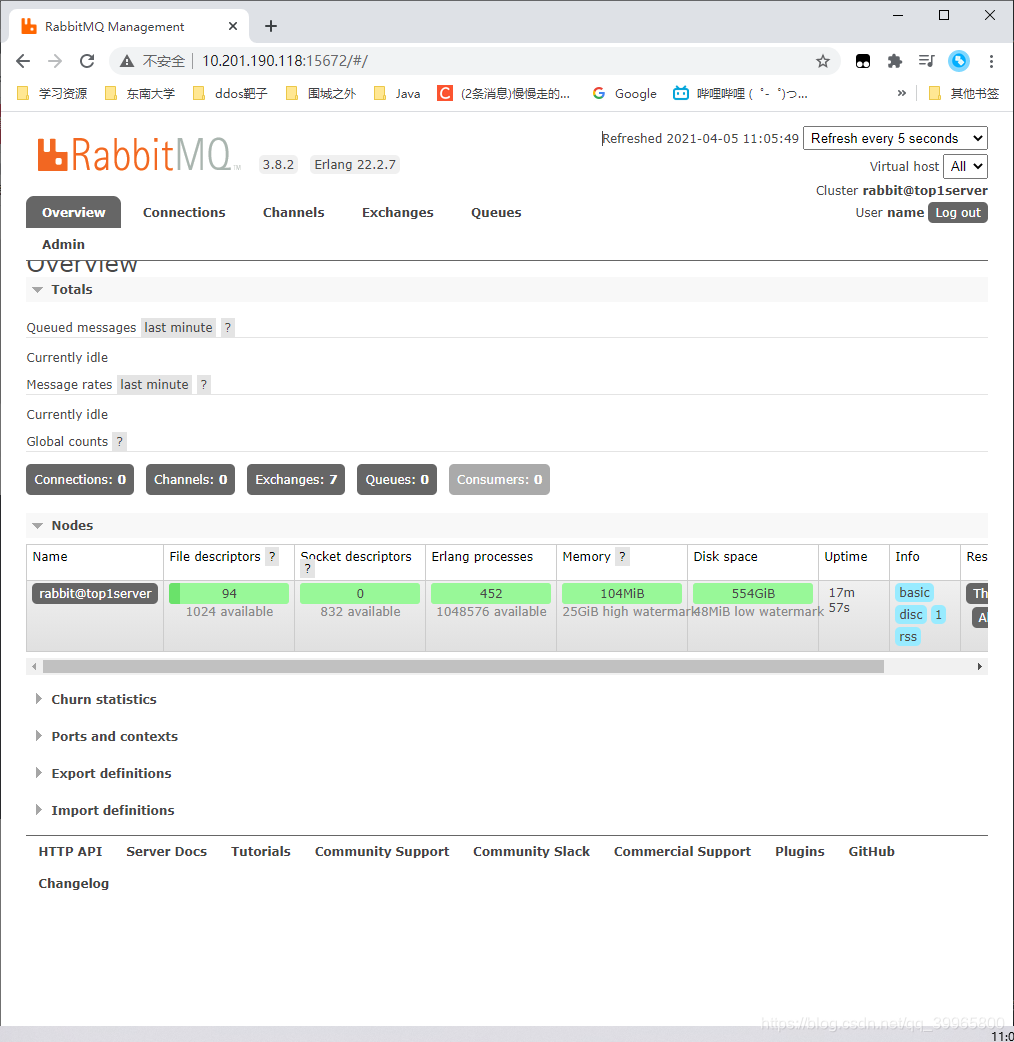This screenshot has width=1014, height=1042.
Task: Open the Plugins footer link
Action: pyautogui.click(x=799, y=852)
